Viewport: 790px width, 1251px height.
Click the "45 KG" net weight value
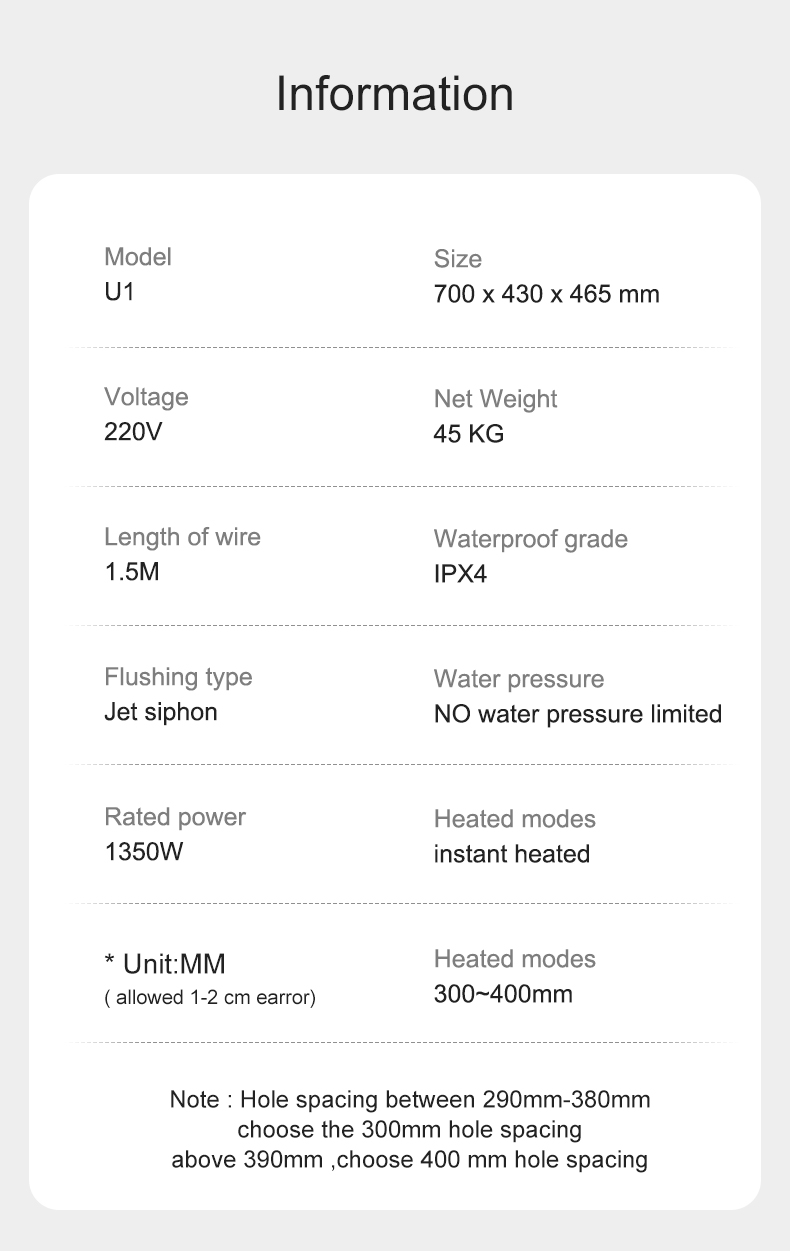[468, 434]
